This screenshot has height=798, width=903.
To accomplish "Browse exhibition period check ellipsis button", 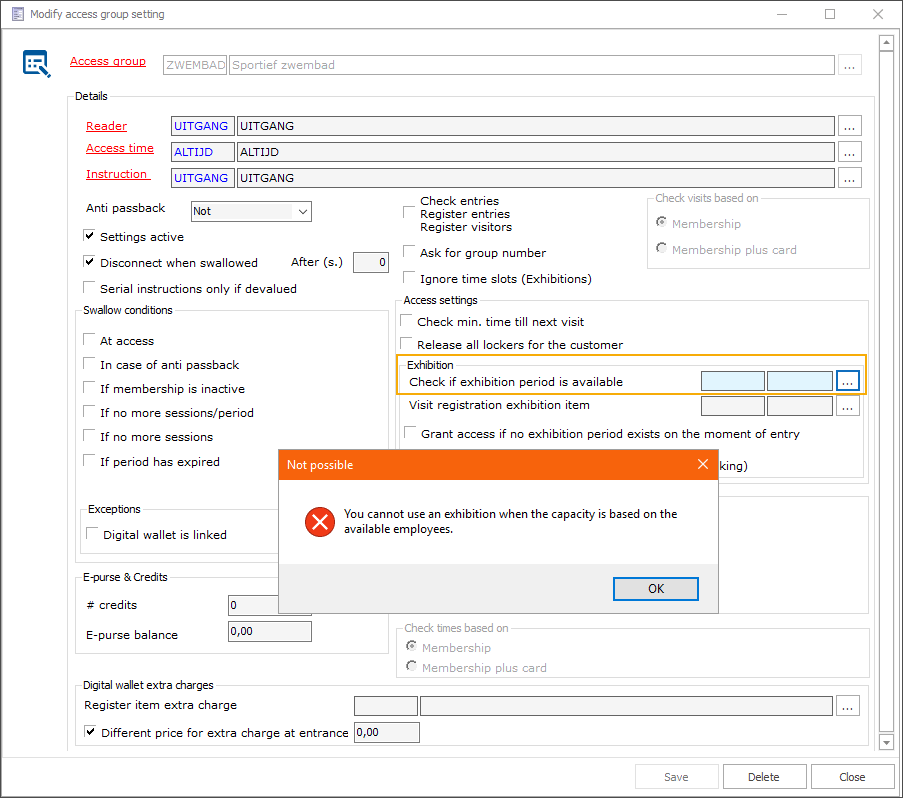I will (x=848, y=381).
